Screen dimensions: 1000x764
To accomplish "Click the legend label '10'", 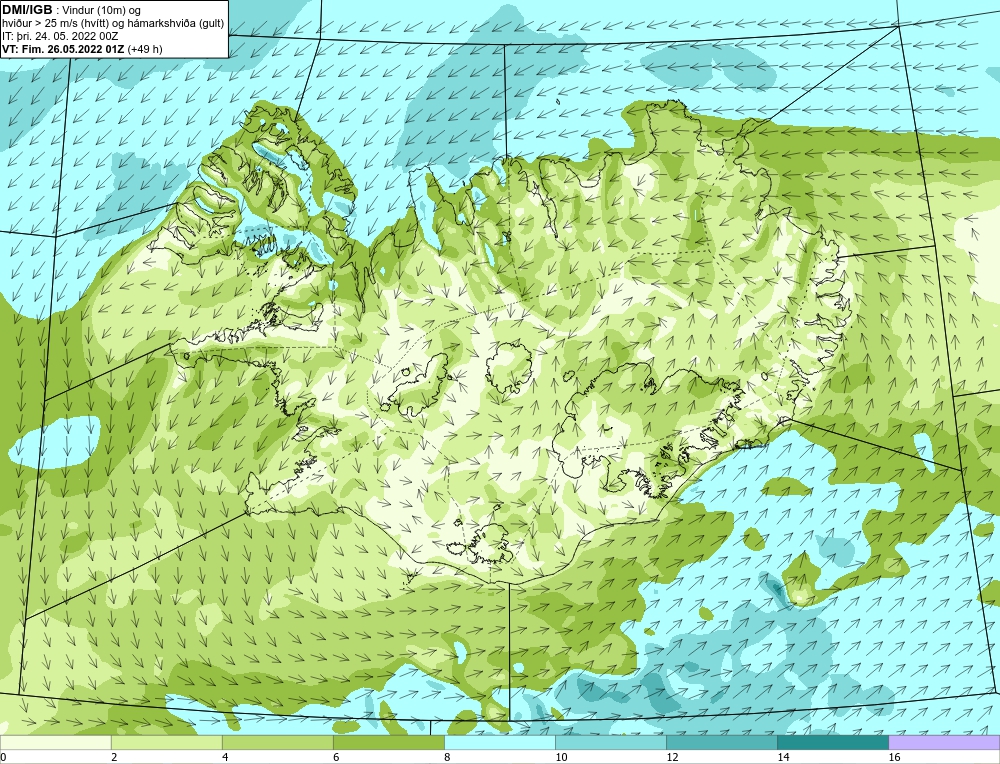I will click(x=561, y=757).
